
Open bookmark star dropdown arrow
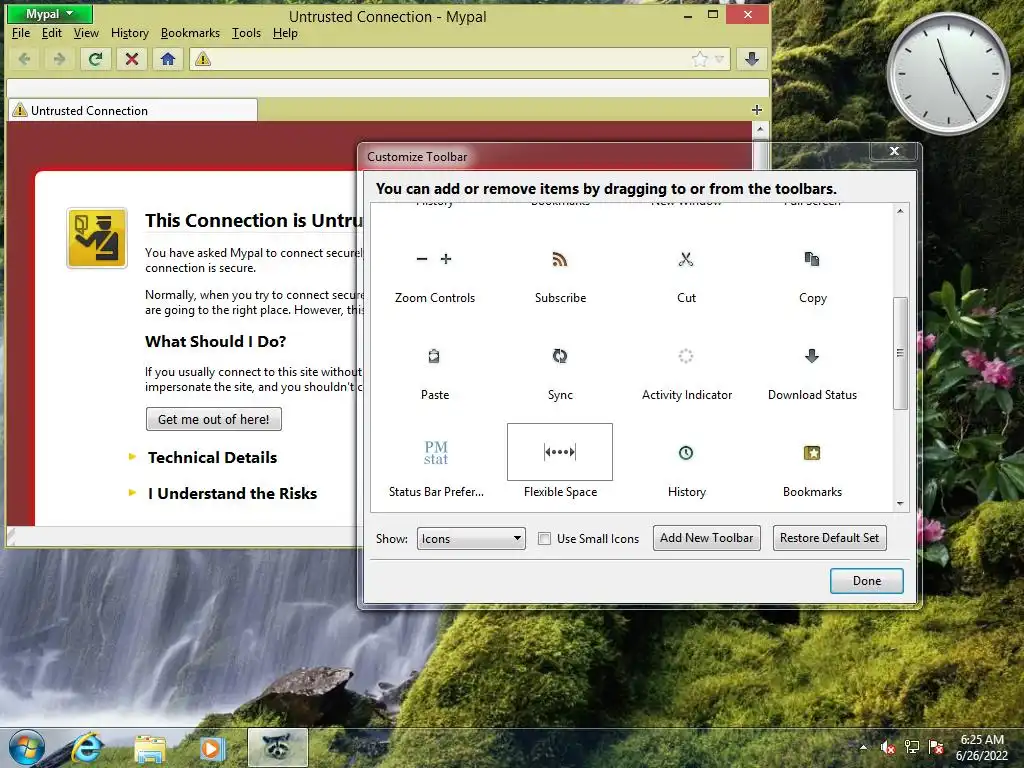[719, 59]
